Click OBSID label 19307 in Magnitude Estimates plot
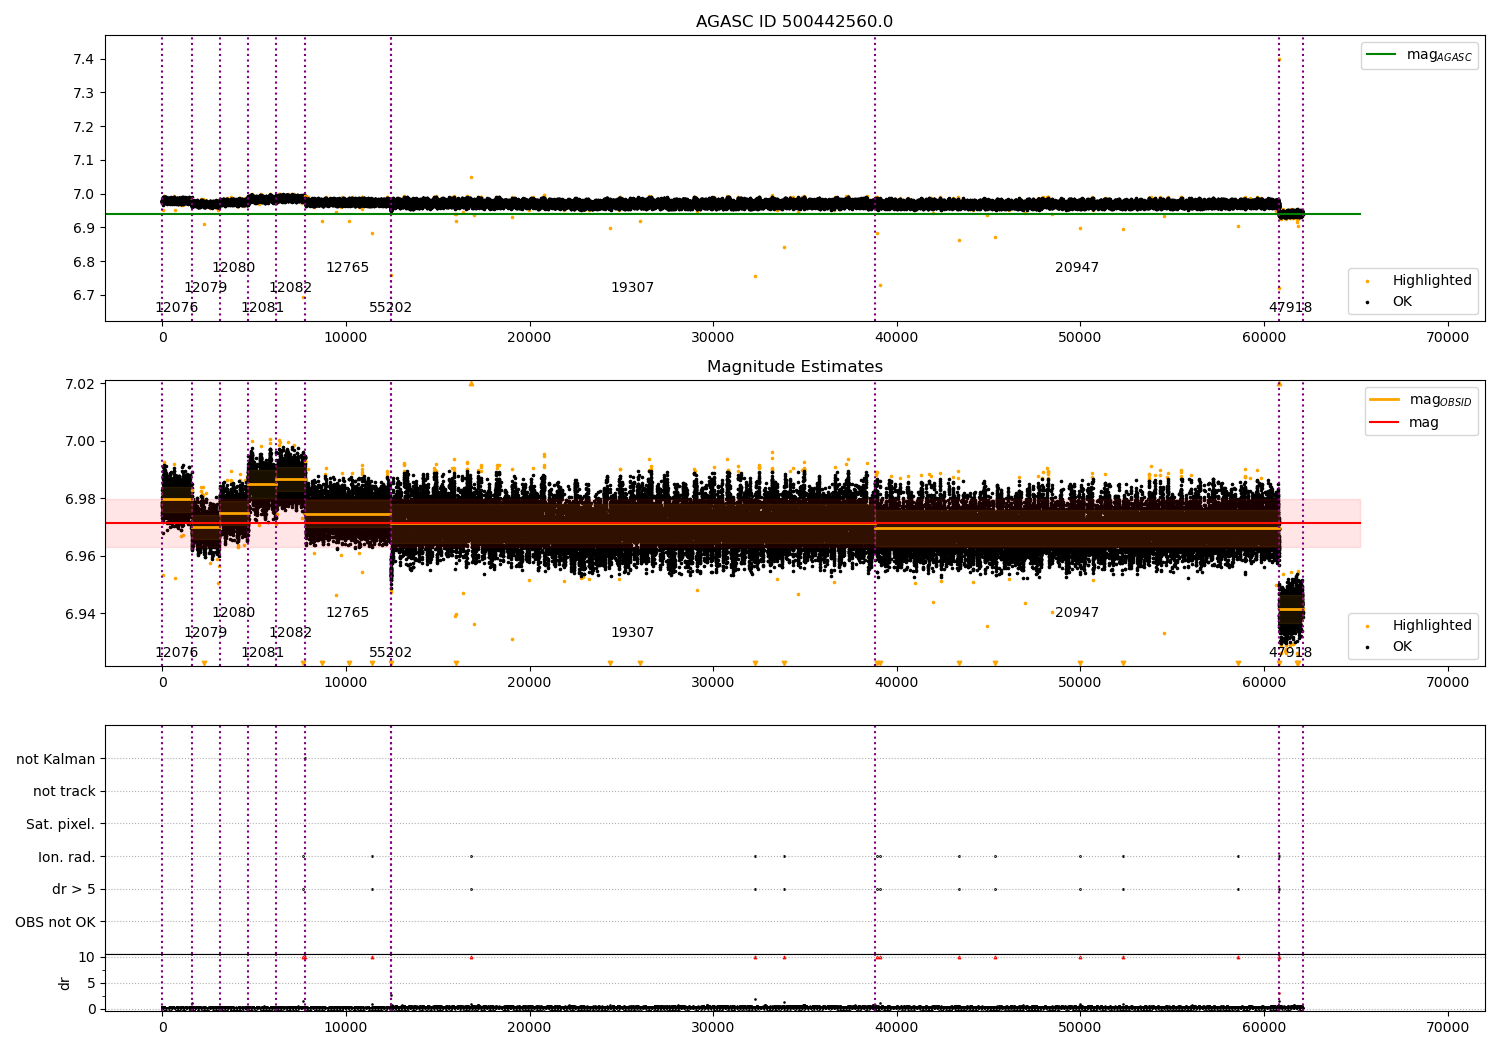Screen dimensions: 1500x1050 (633, 633)
